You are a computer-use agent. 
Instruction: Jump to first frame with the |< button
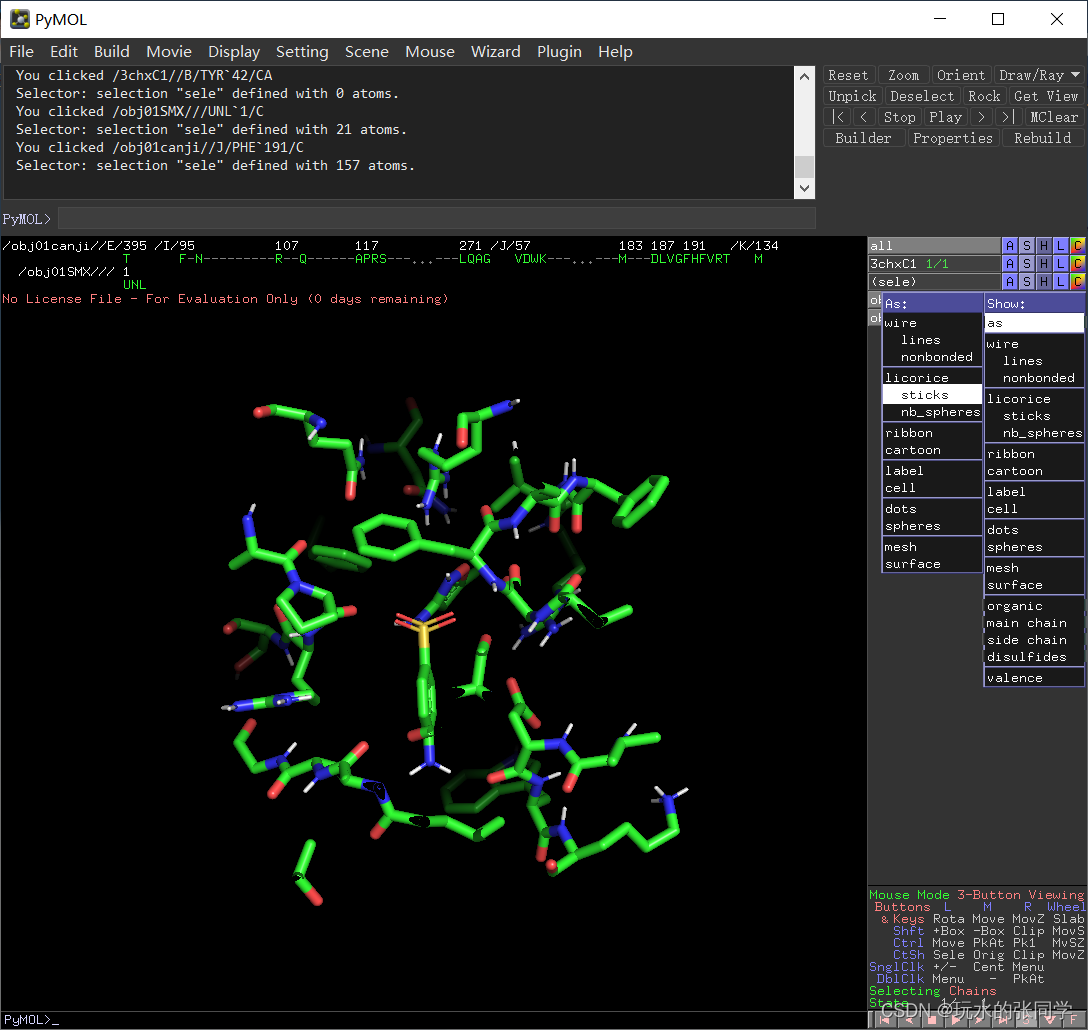pos(838,117)
